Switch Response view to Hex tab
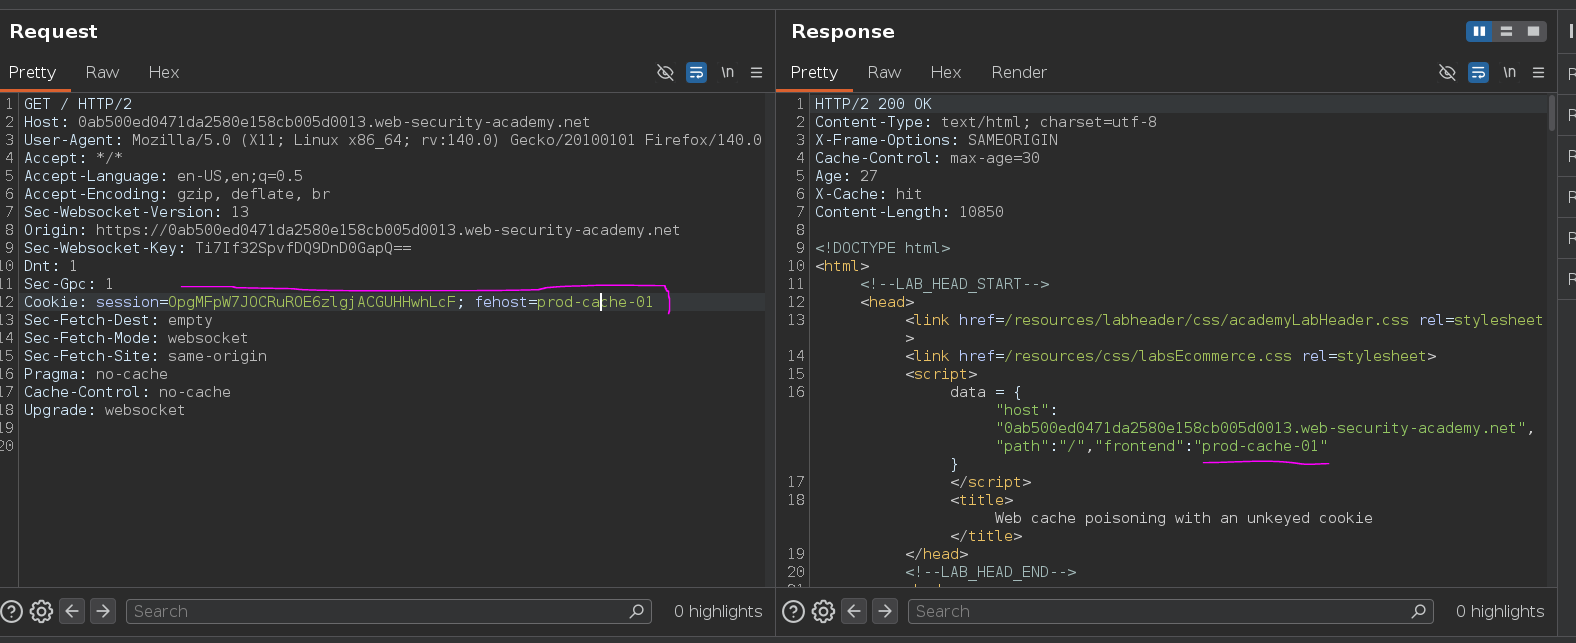Screen dimensions: 1576x643 click(946, 72)
